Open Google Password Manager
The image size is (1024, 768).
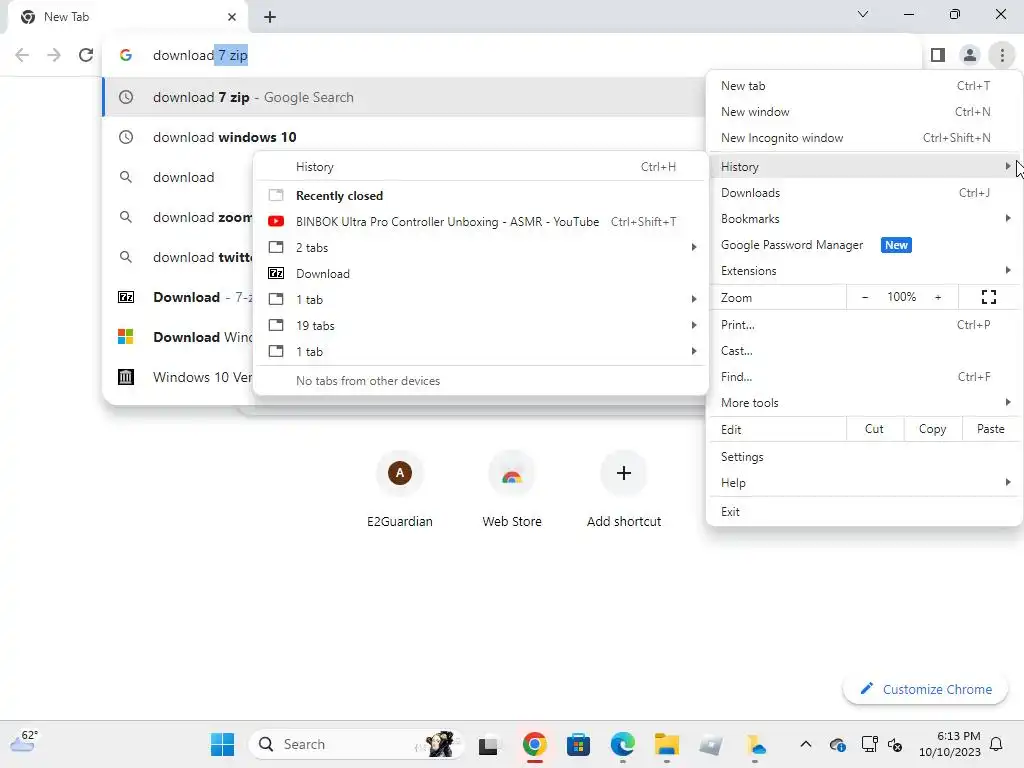(x=864, y=245)
